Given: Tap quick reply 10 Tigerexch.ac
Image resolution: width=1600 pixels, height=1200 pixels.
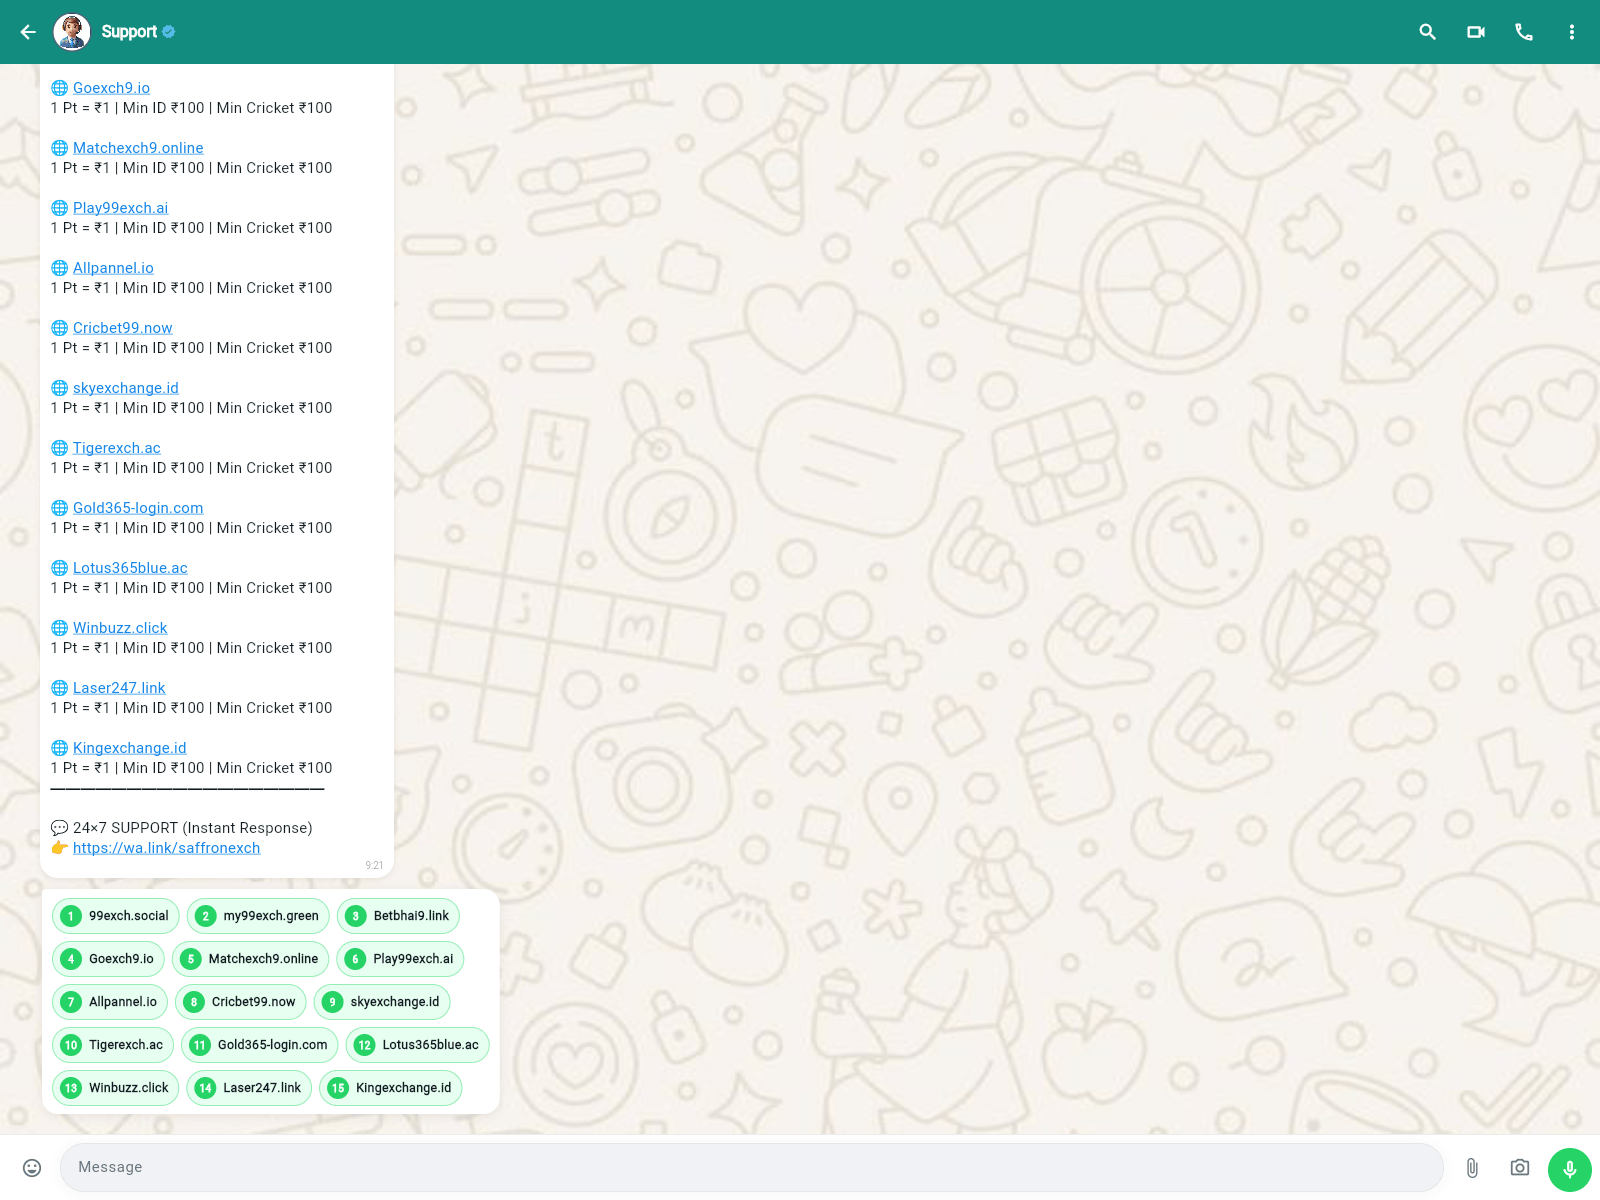Looking at the screenshot, I should click(x=113, y=1045).
